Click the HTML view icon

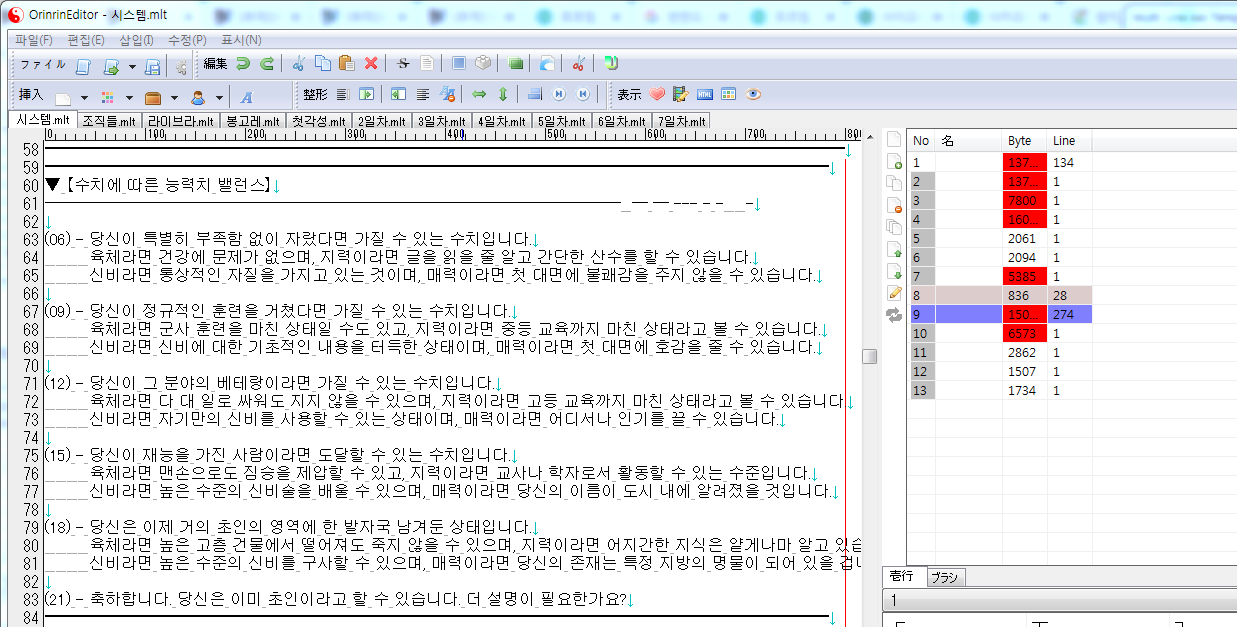705,95
